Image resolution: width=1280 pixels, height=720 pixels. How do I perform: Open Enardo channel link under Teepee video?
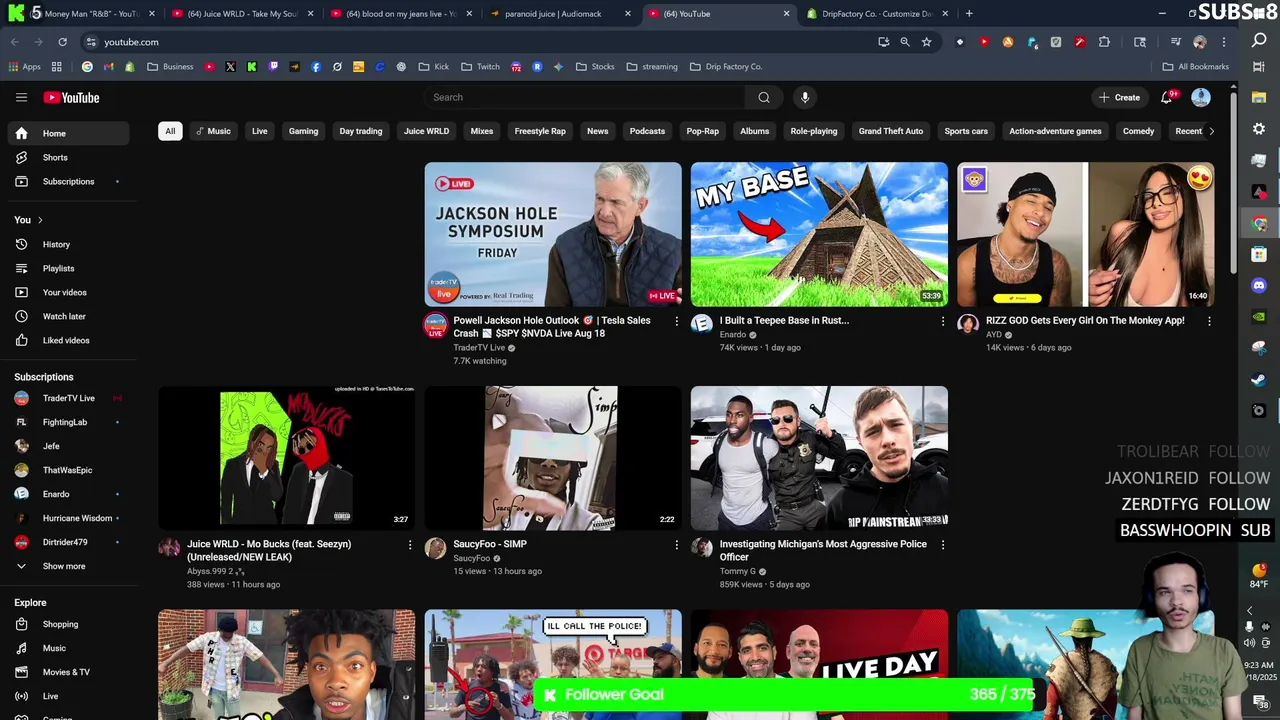pos(733,335)
